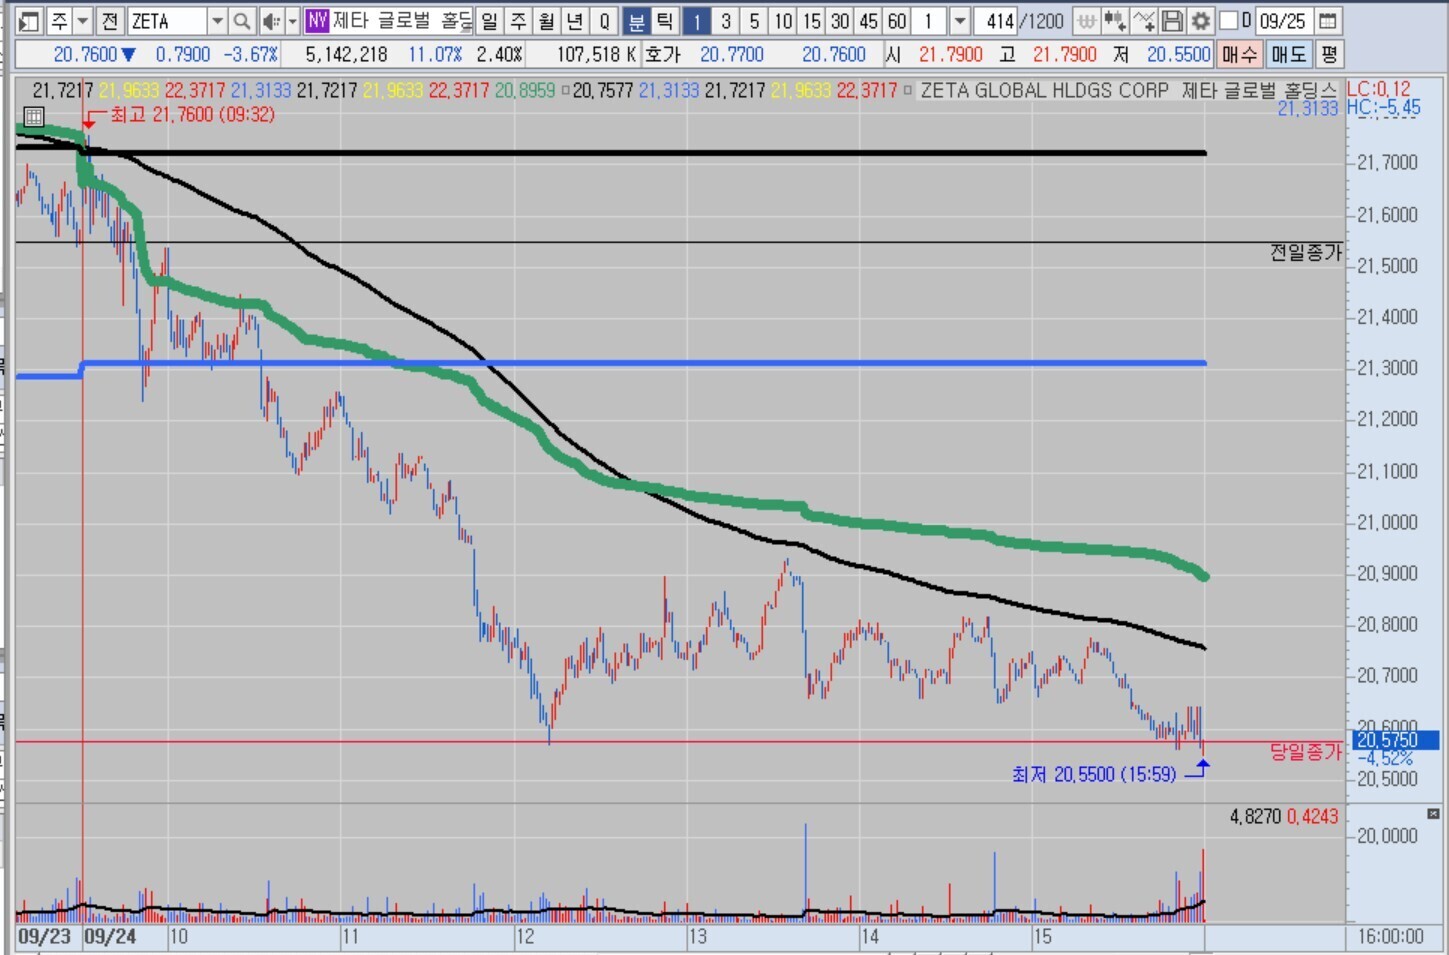Image resolution: width=1449 pixels, height=955 pixels.
Task: Toggle the panel layout icon at top-left
Action: pyautogui.click(x=29, y=21)
